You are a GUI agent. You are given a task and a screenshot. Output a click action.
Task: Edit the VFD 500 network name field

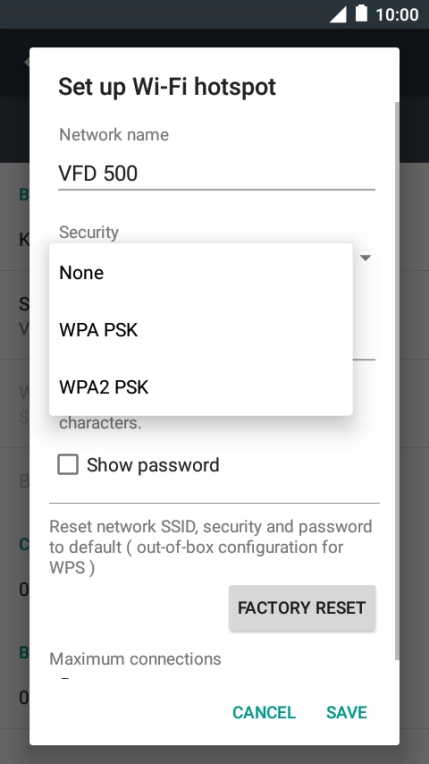pos(216,174)
